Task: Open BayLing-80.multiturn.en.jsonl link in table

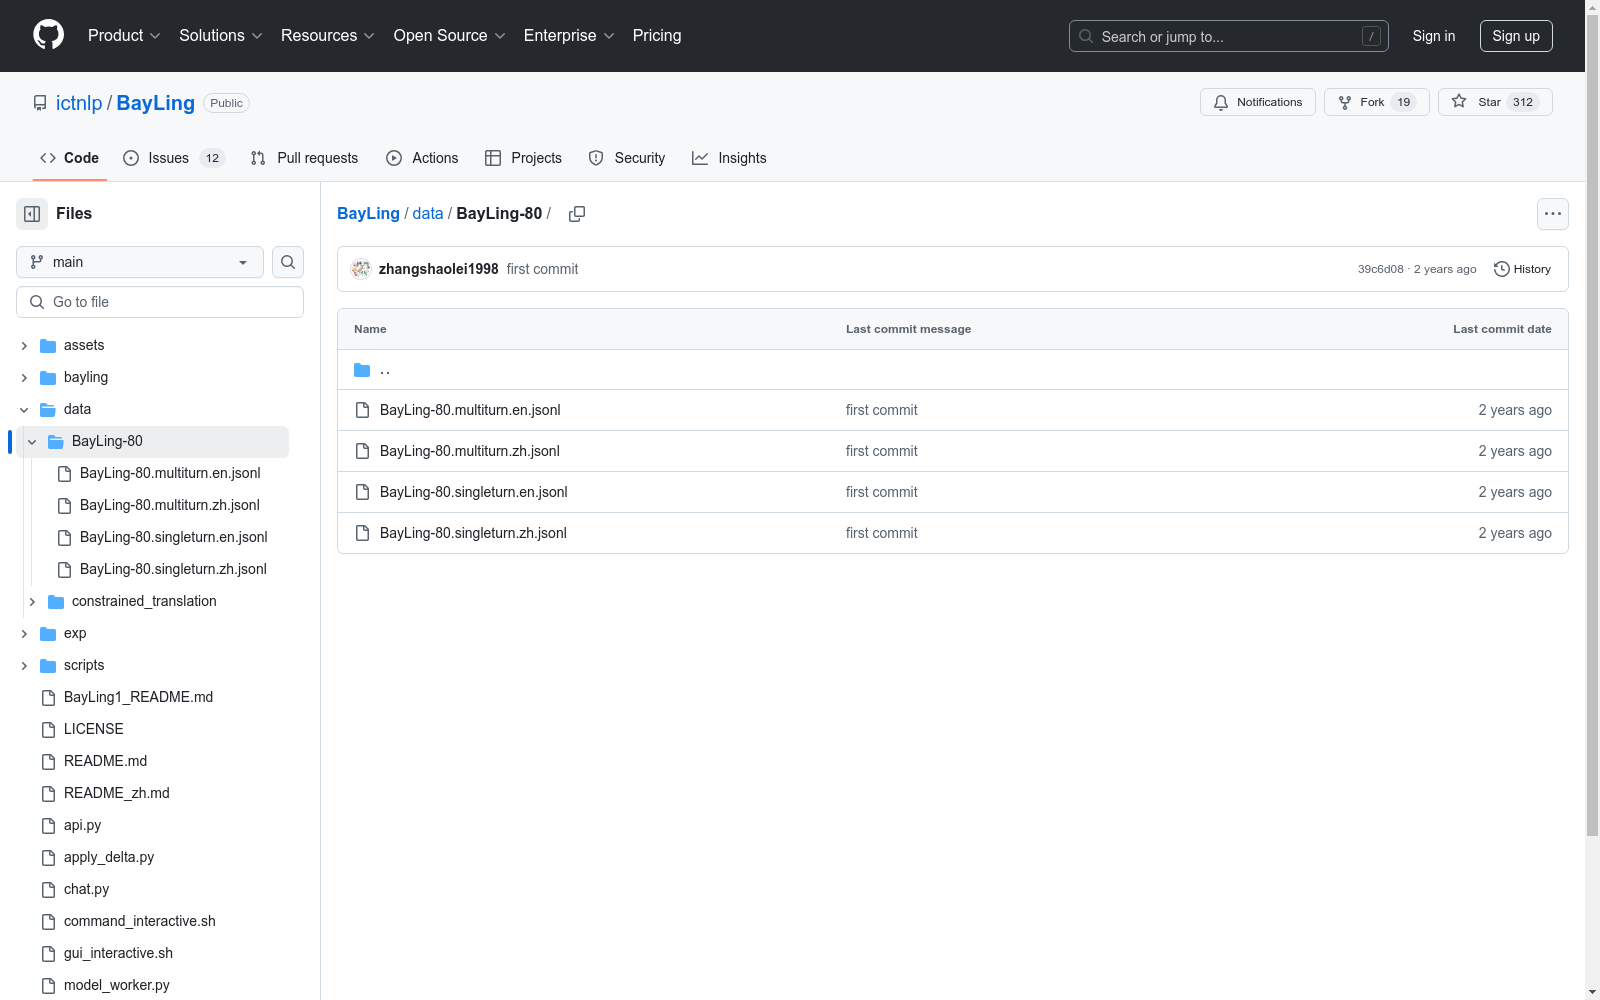Action: pos(470,410)
